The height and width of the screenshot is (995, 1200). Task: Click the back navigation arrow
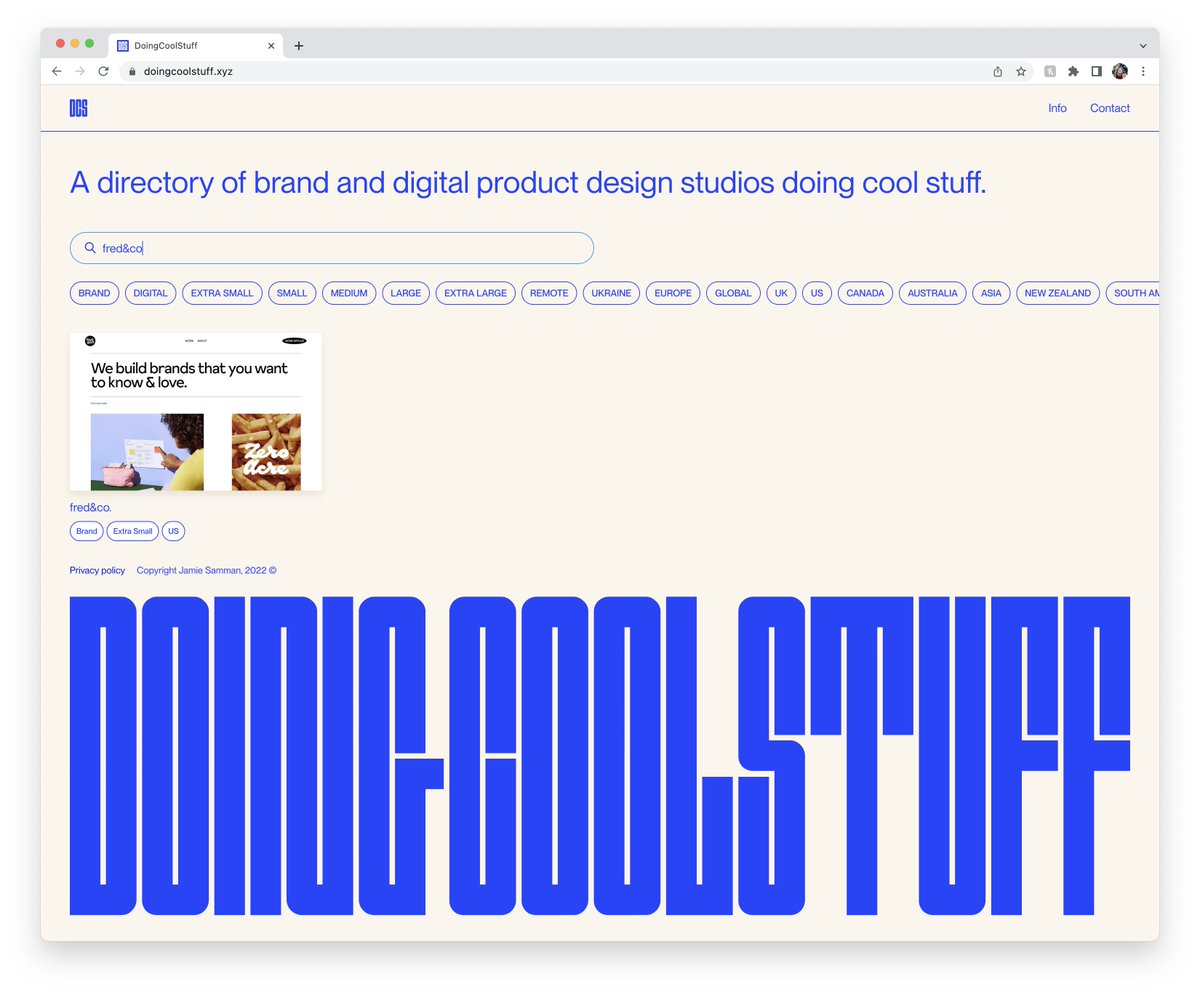click(56, 71)
